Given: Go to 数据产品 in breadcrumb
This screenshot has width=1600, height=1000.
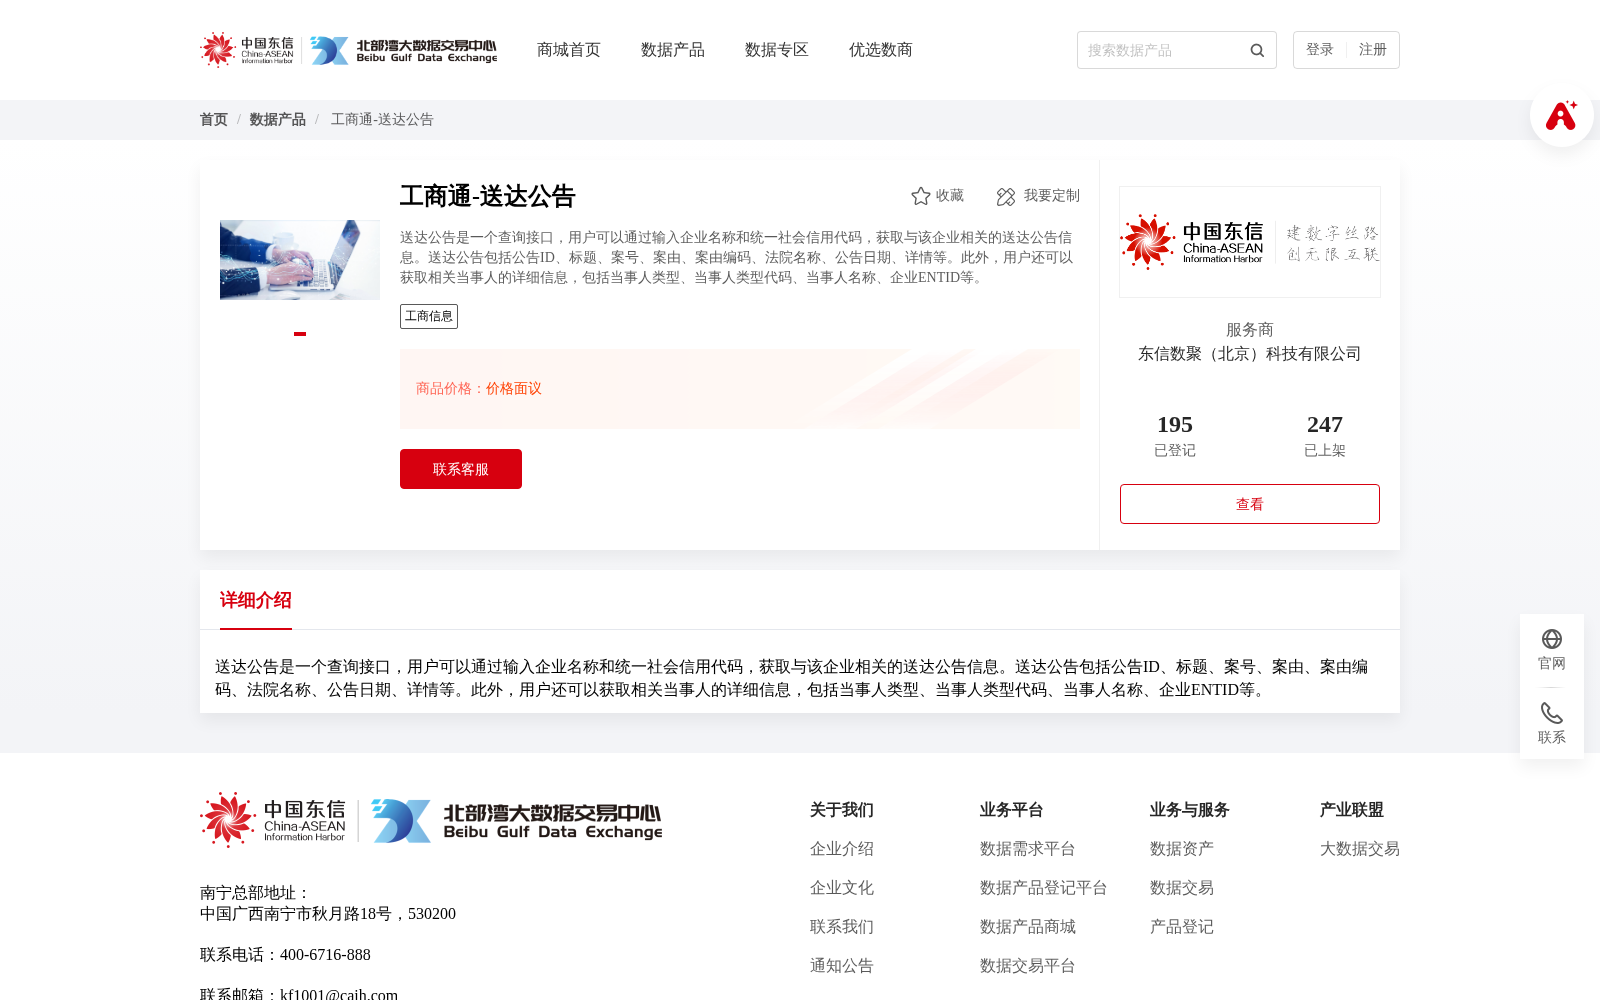Looking at the screenshot, I should [x=278, y=120].
